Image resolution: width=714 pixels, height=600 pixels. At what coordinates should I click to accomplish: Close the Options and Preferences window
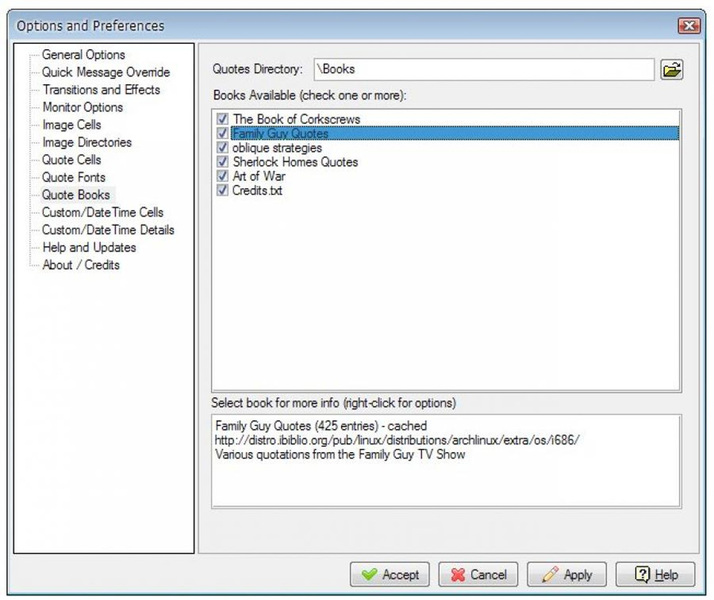pyautogui.click(x=688, y=25)
